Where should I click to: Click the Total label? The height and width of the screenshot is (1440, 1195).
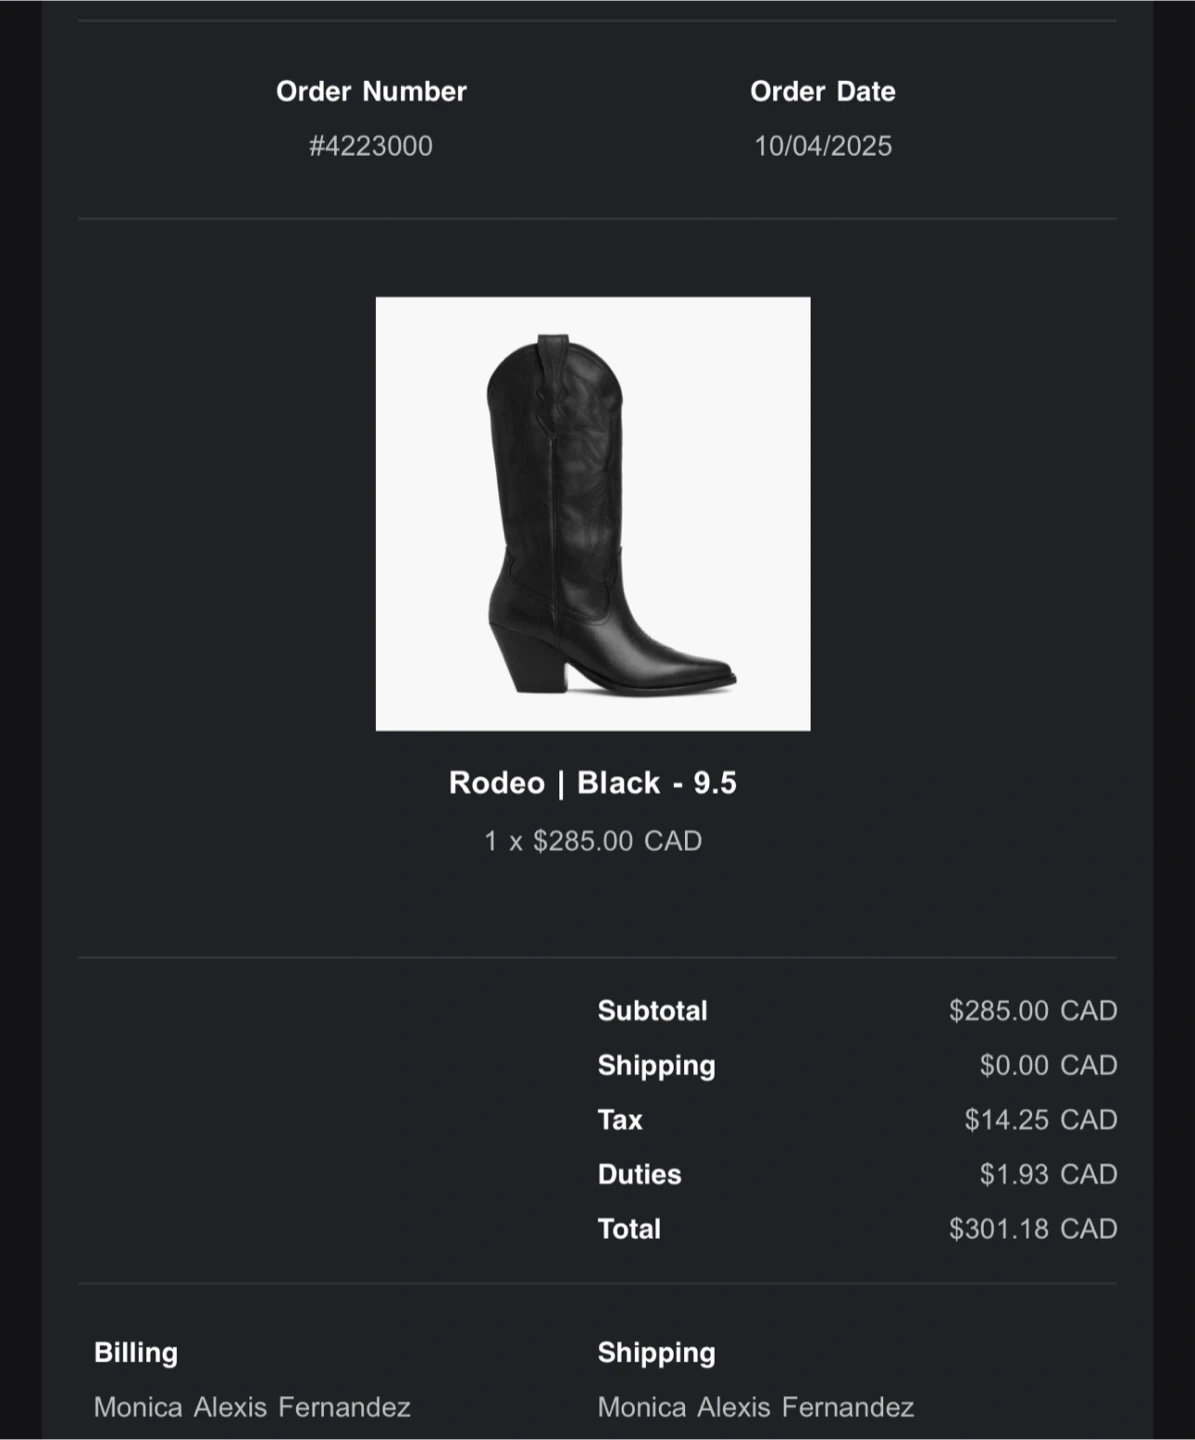coord(629,1229)
